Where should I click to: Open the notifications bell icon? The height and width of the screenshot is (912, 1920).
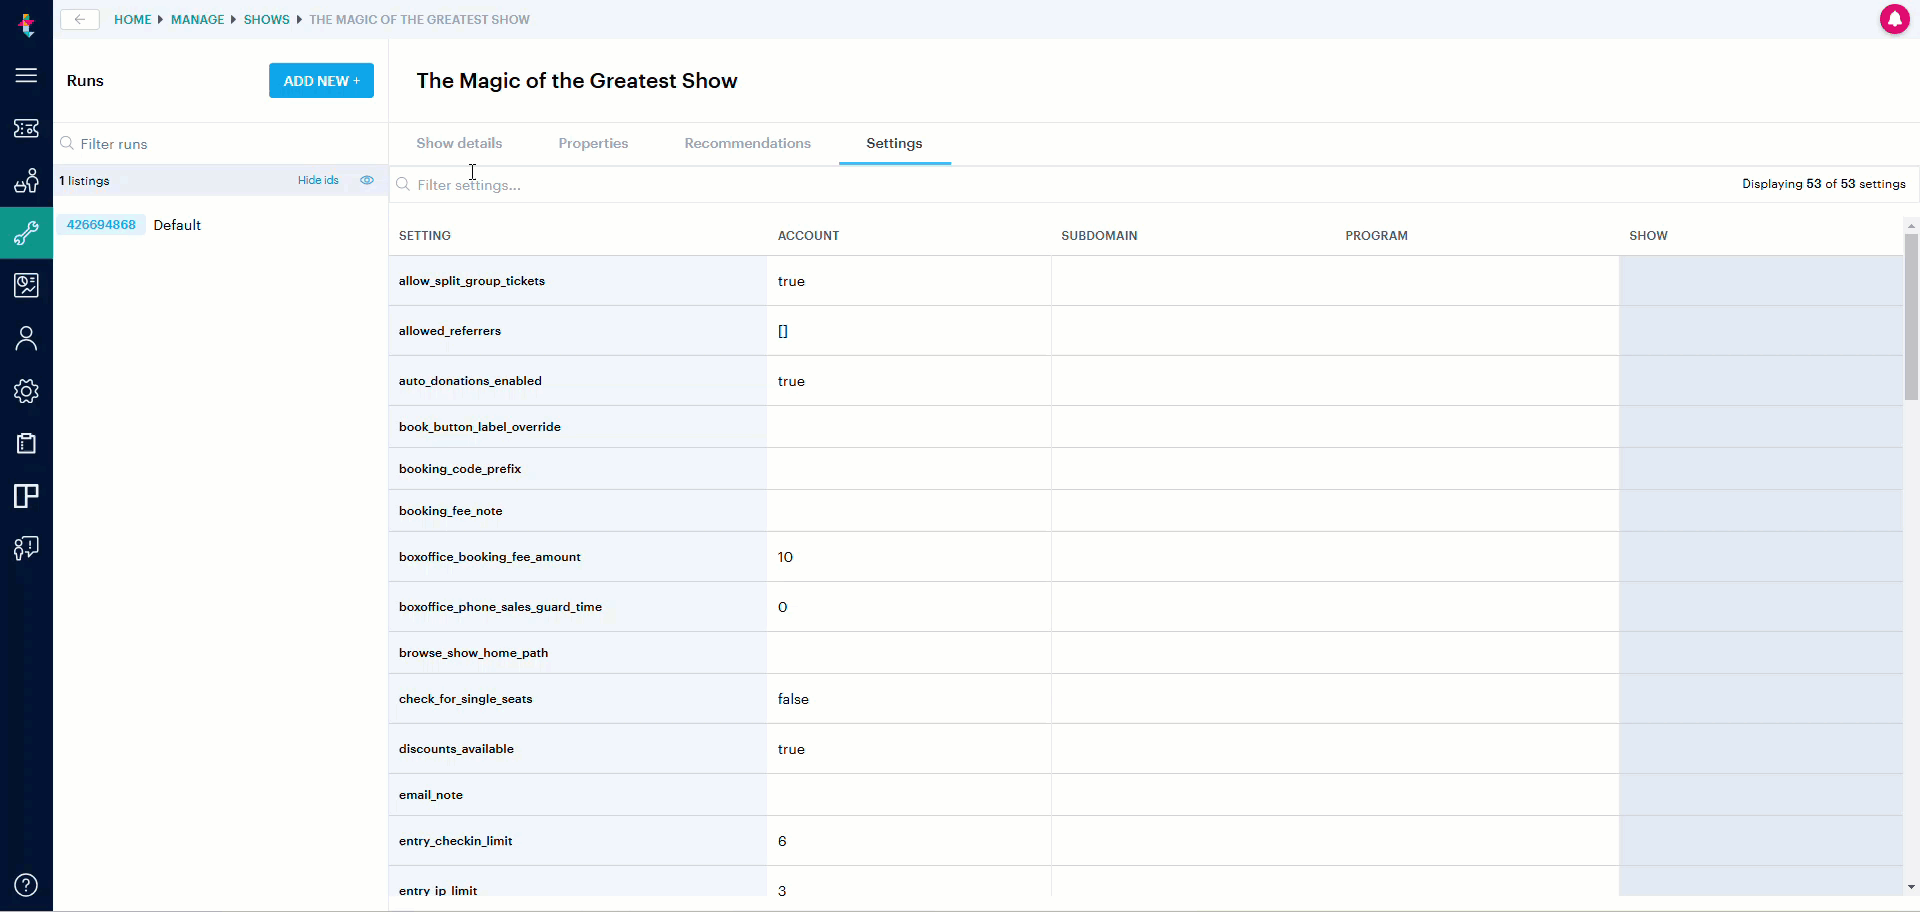[x=1894, y=19]
